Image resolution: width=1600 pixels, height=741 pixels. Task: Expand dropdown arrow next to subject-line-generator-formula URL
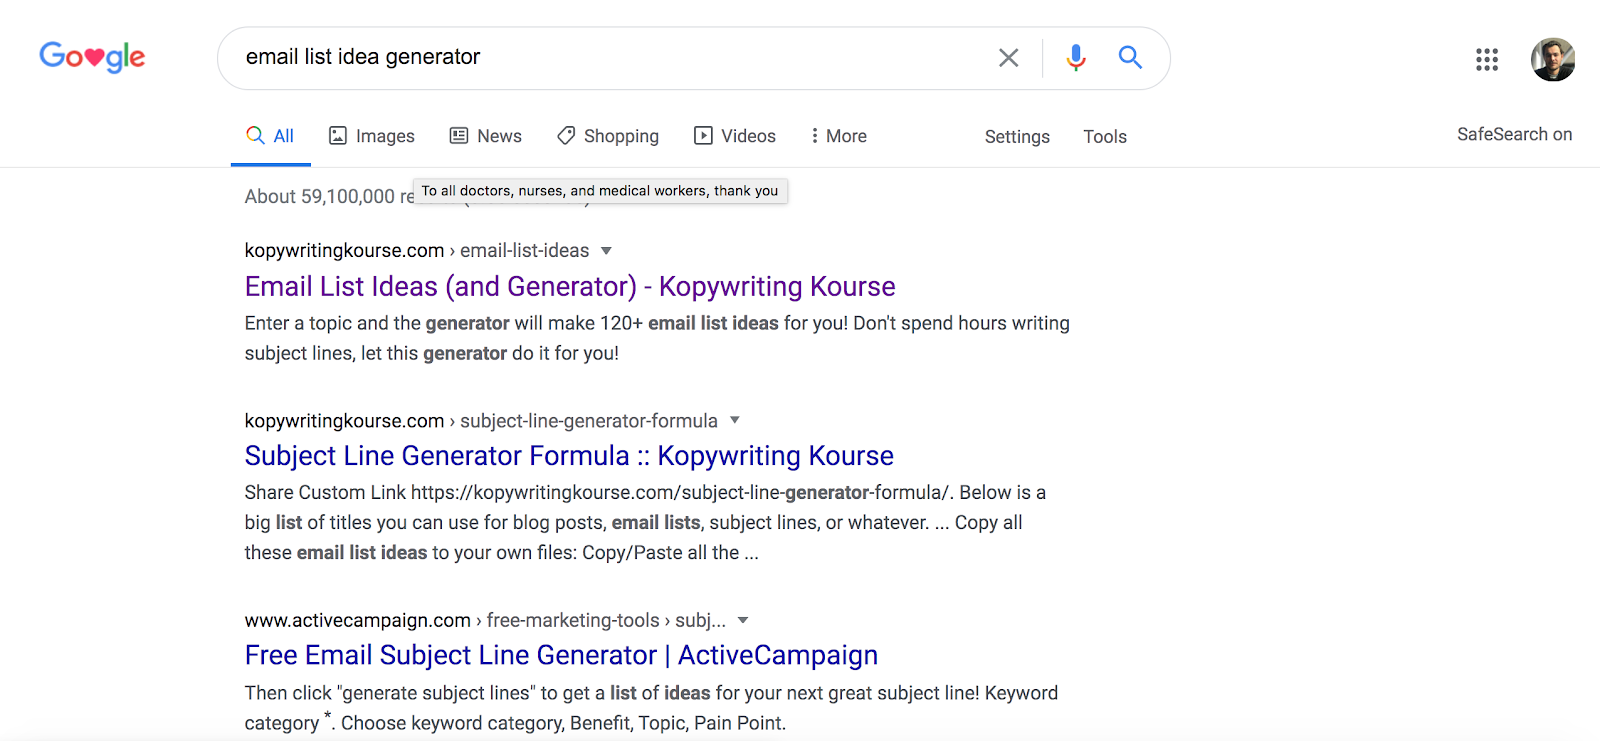tap(735, 420)
